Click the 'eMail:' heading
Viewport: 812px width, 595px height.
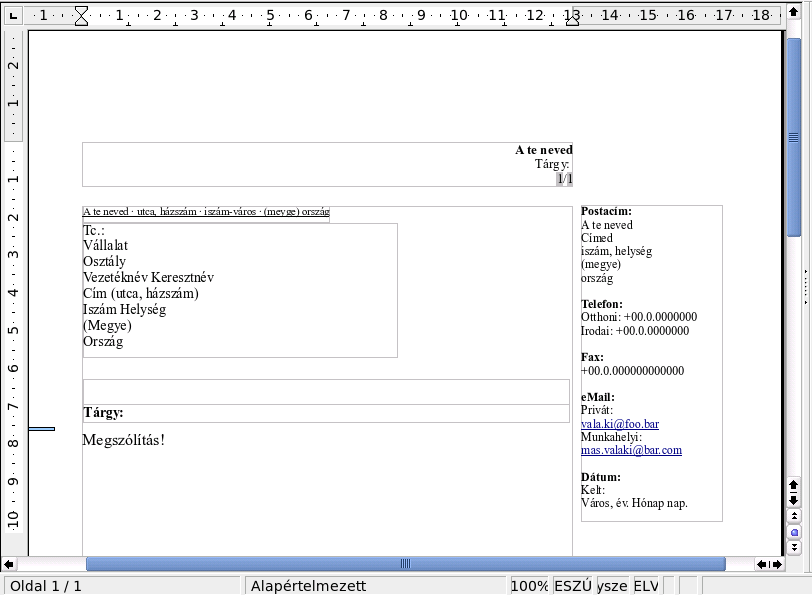pyautogui.click(x=598, y=397)
